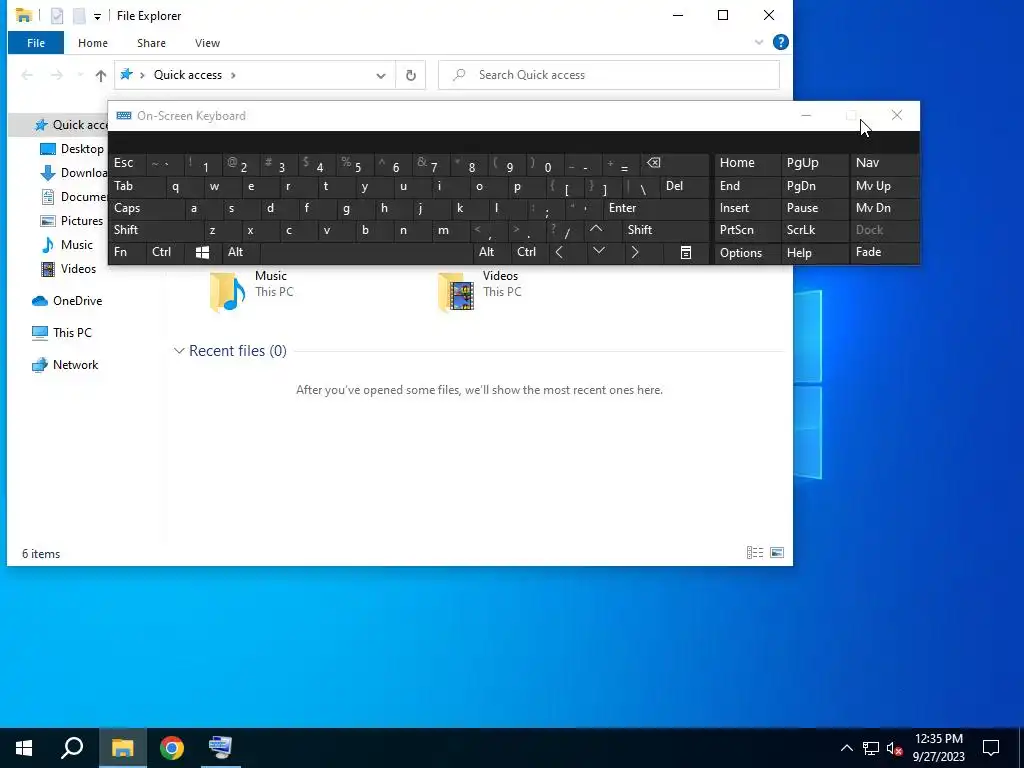The height and width of the screenshot is (768, 1024).
Task: Open address bar history dropdown
Action: point(381,76)
